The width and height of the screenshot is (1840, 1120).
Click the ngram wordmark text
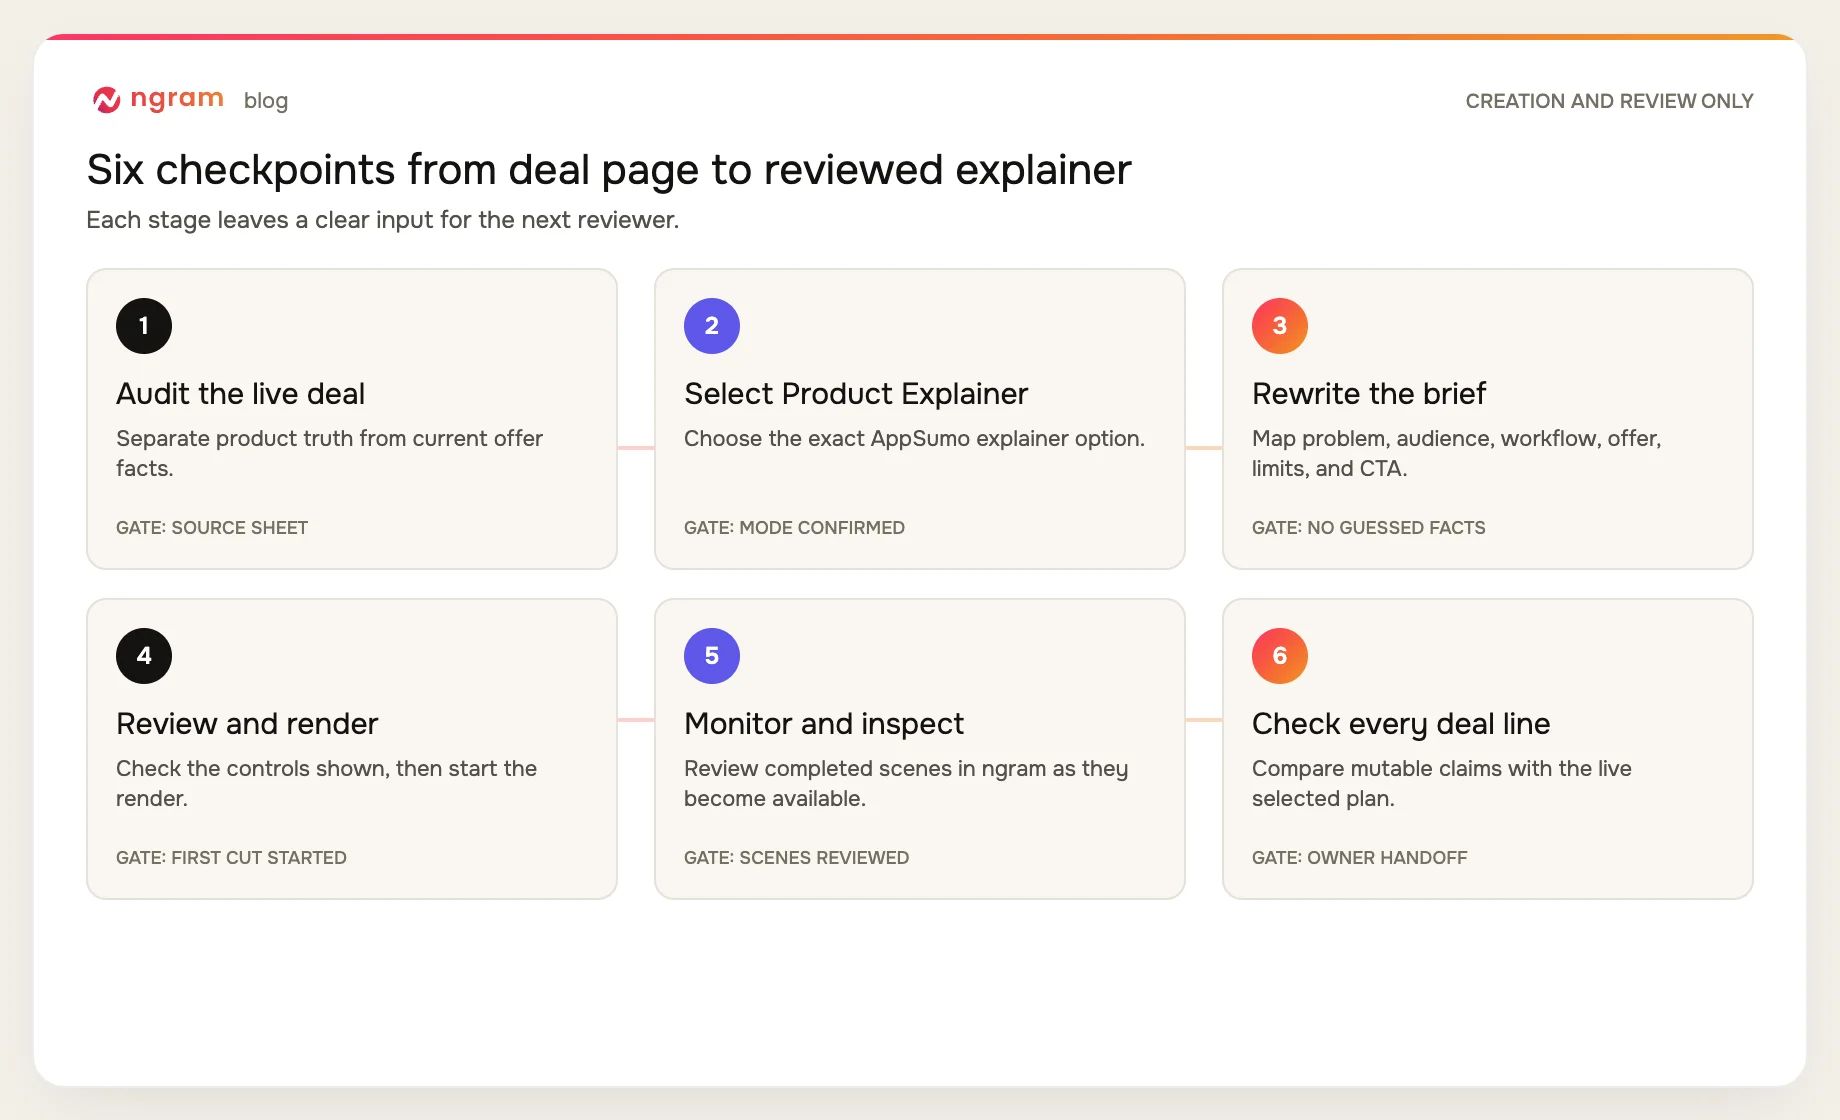177,99
